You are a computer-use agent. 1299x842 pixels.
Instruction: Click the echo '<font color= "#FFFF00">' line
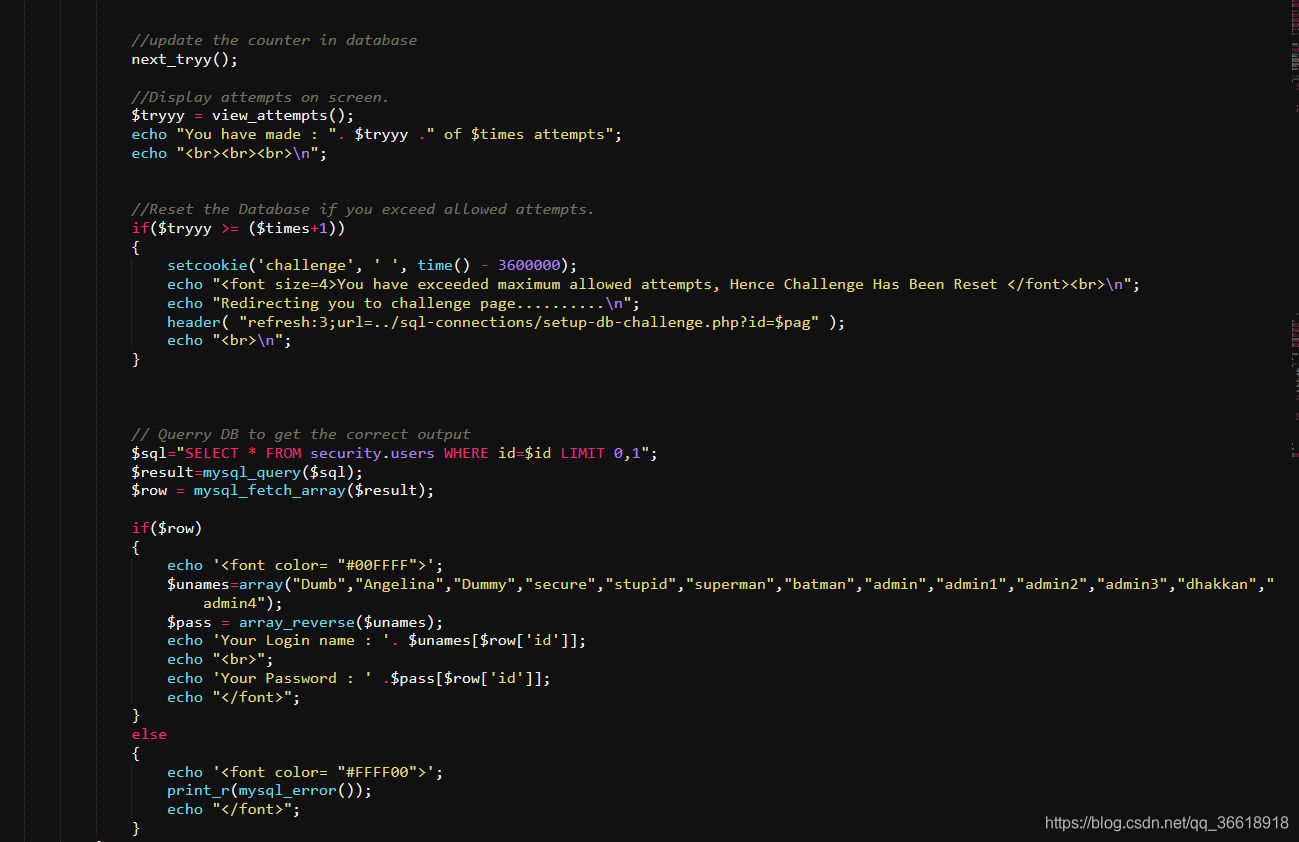(305, 772)
